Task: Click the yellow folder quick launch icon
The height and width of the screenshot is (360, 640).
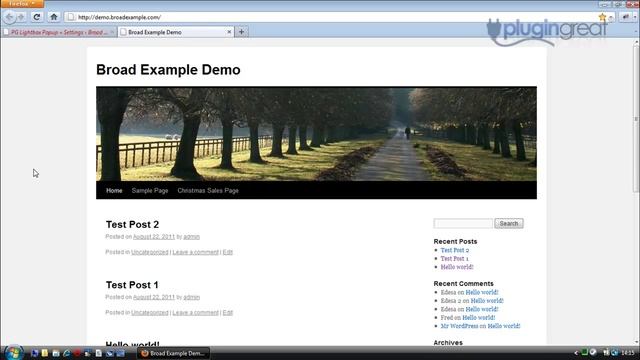Action: coord(45,353)
